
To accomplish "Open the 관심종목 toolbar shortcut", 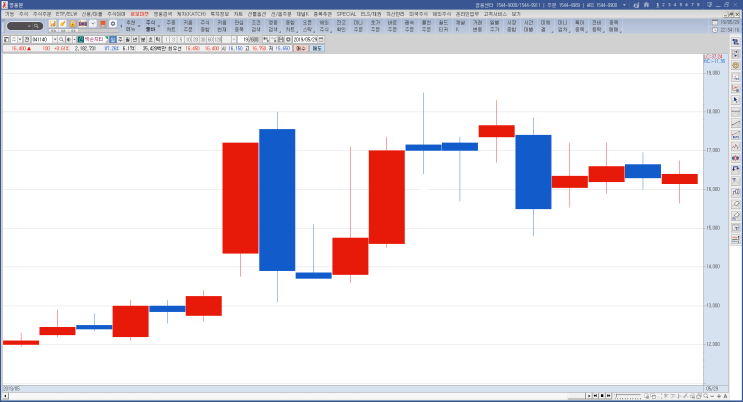I will tap(239, 26).
